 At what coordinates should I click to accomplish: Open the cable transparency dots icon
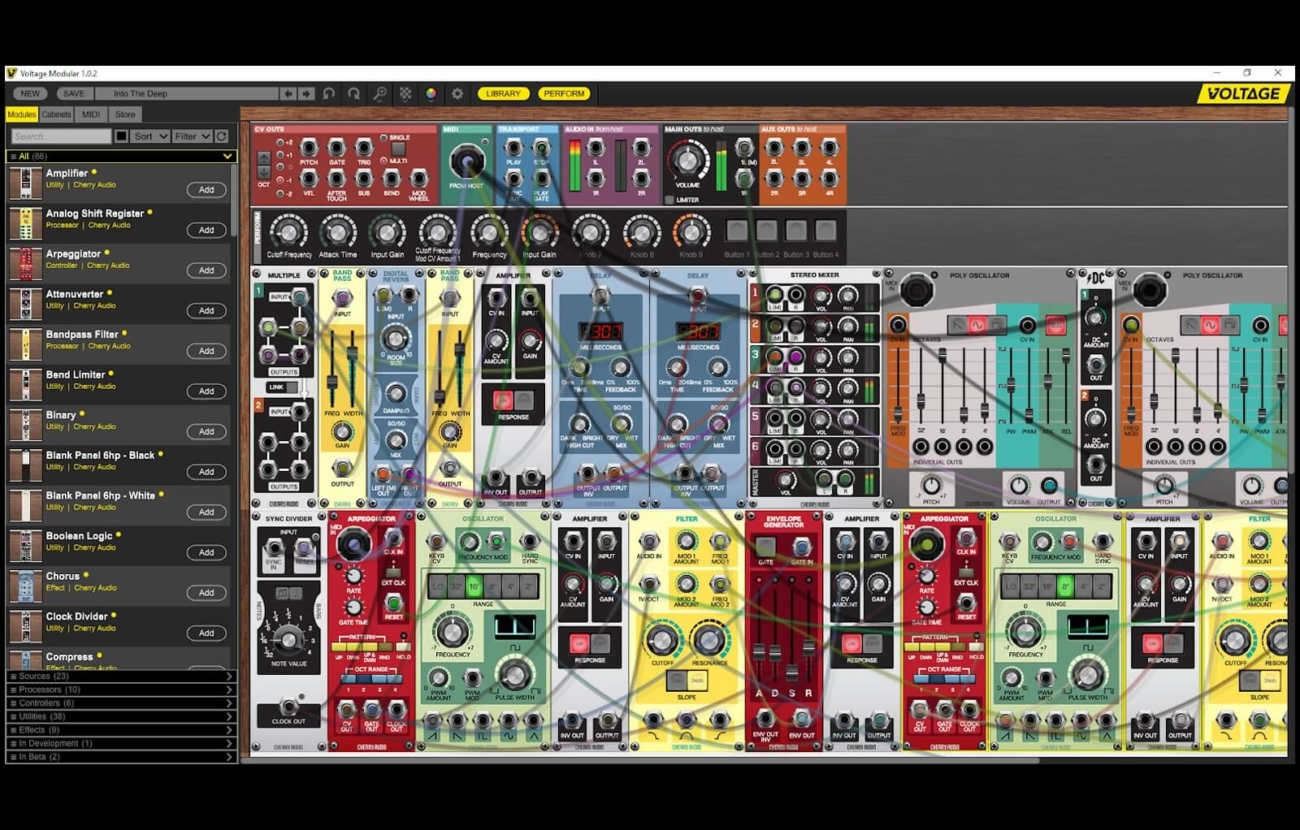coord(405,94)
